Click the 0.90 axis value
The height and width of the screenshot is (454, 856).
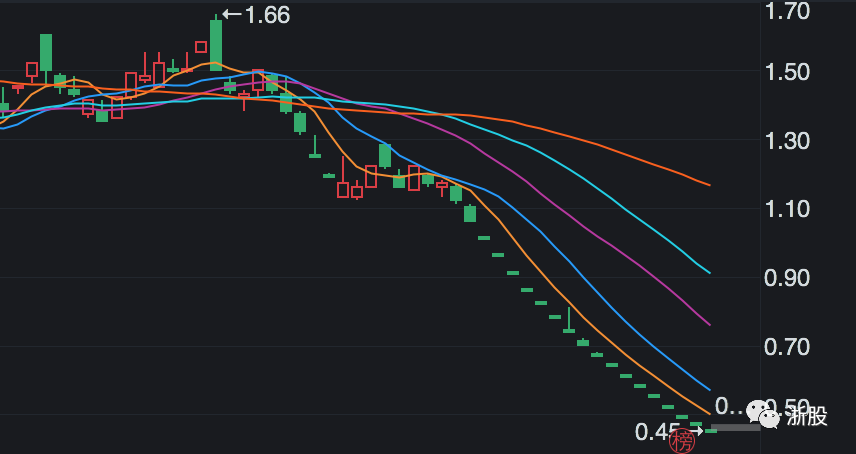tap(787, 278)
